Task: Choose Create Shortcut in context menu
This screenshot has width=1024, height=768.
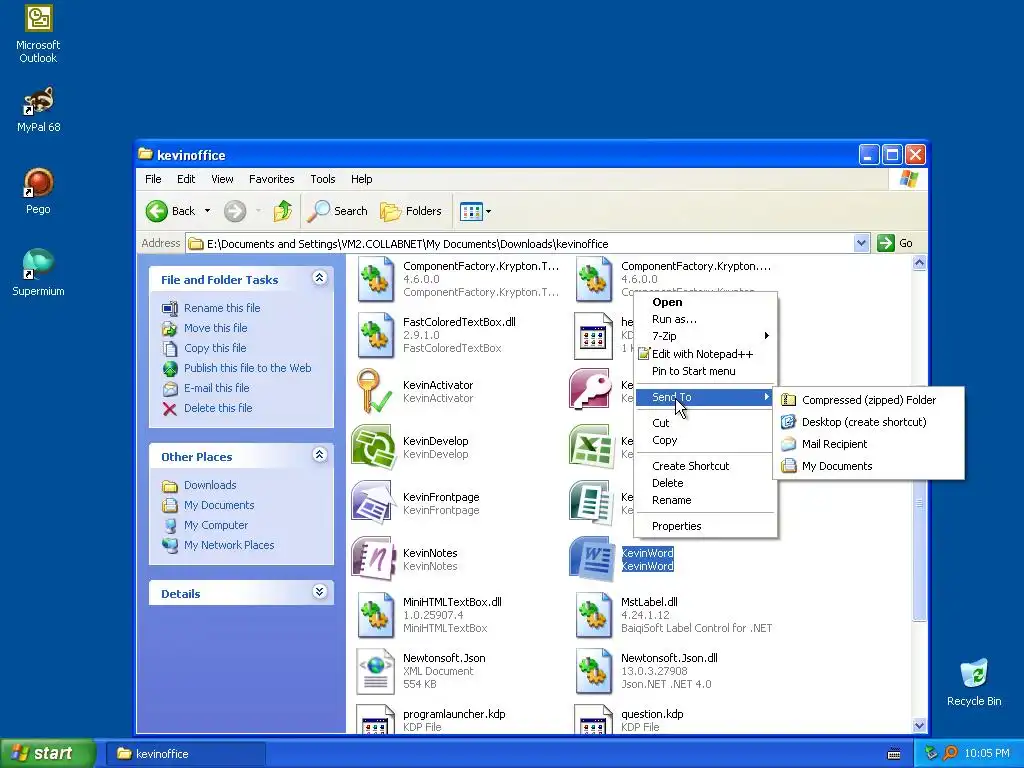Action: click(706, 466)
